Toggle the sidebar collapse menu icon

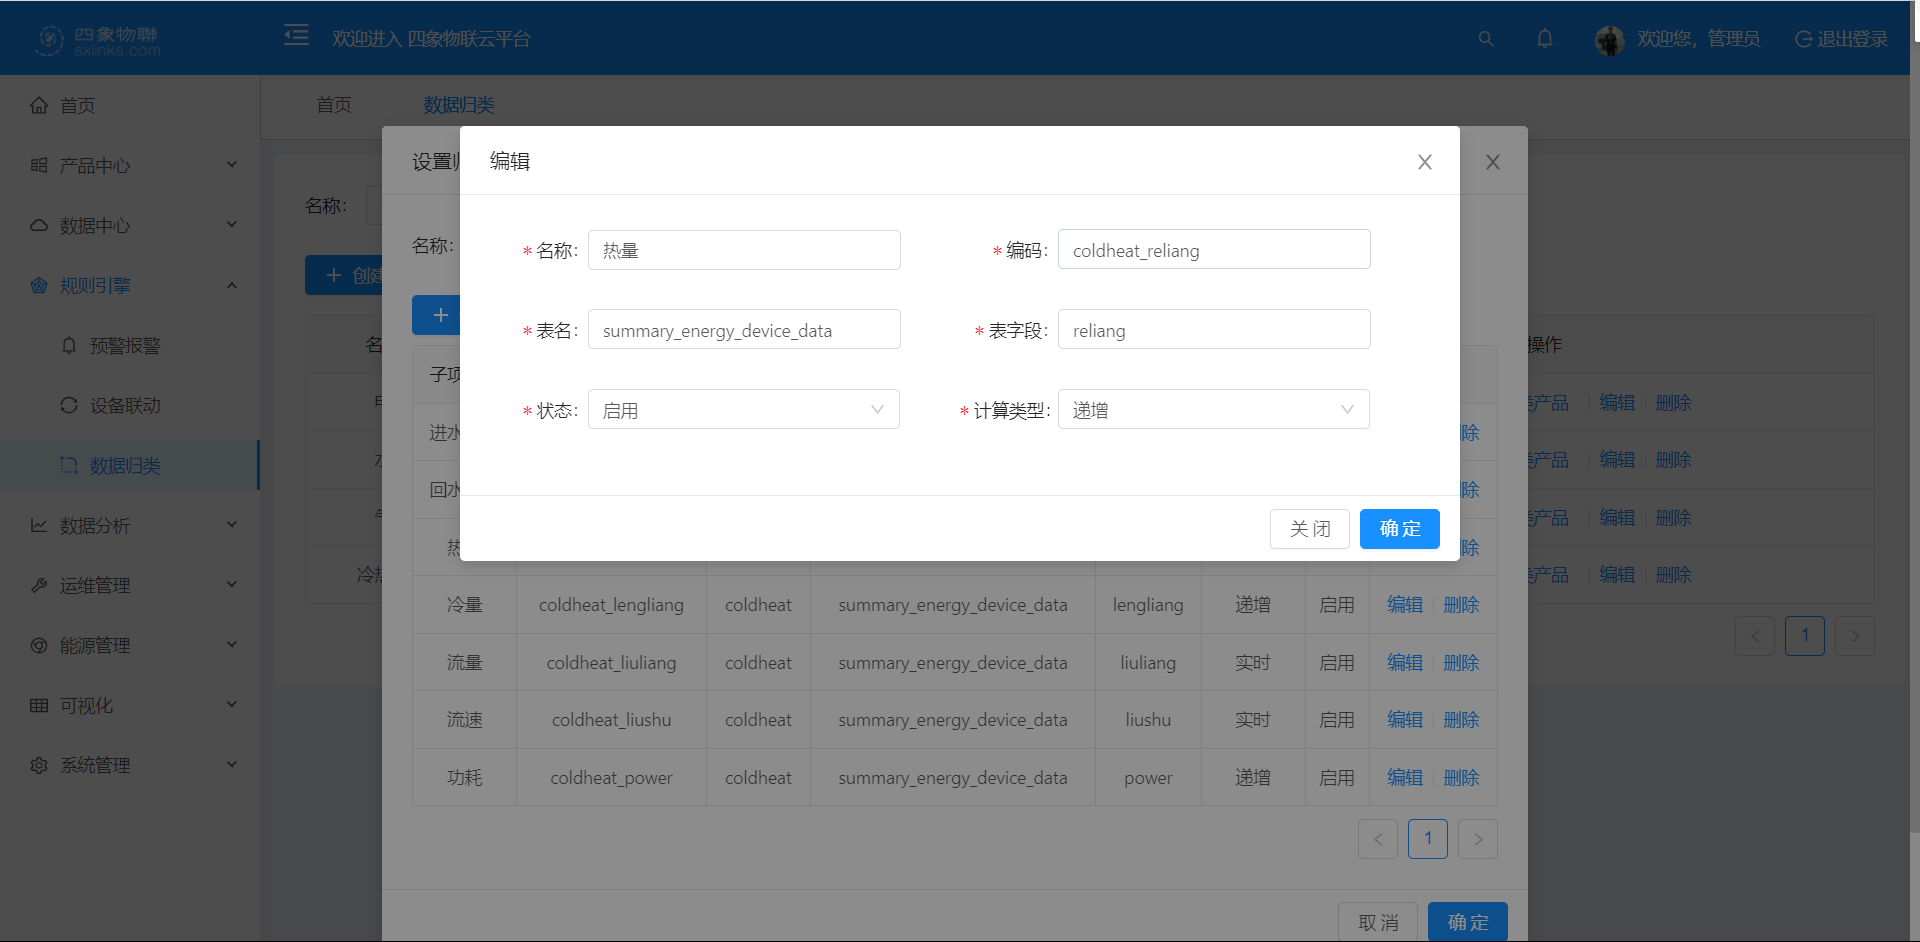296,36
